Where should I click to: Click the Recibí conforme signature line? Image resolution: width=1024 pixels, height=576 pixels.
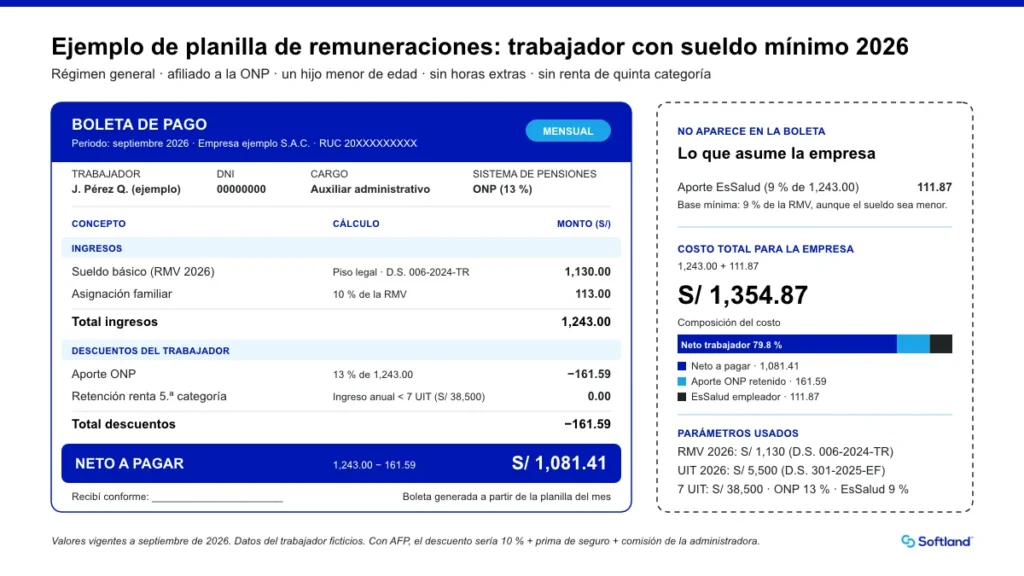point(217,500)
